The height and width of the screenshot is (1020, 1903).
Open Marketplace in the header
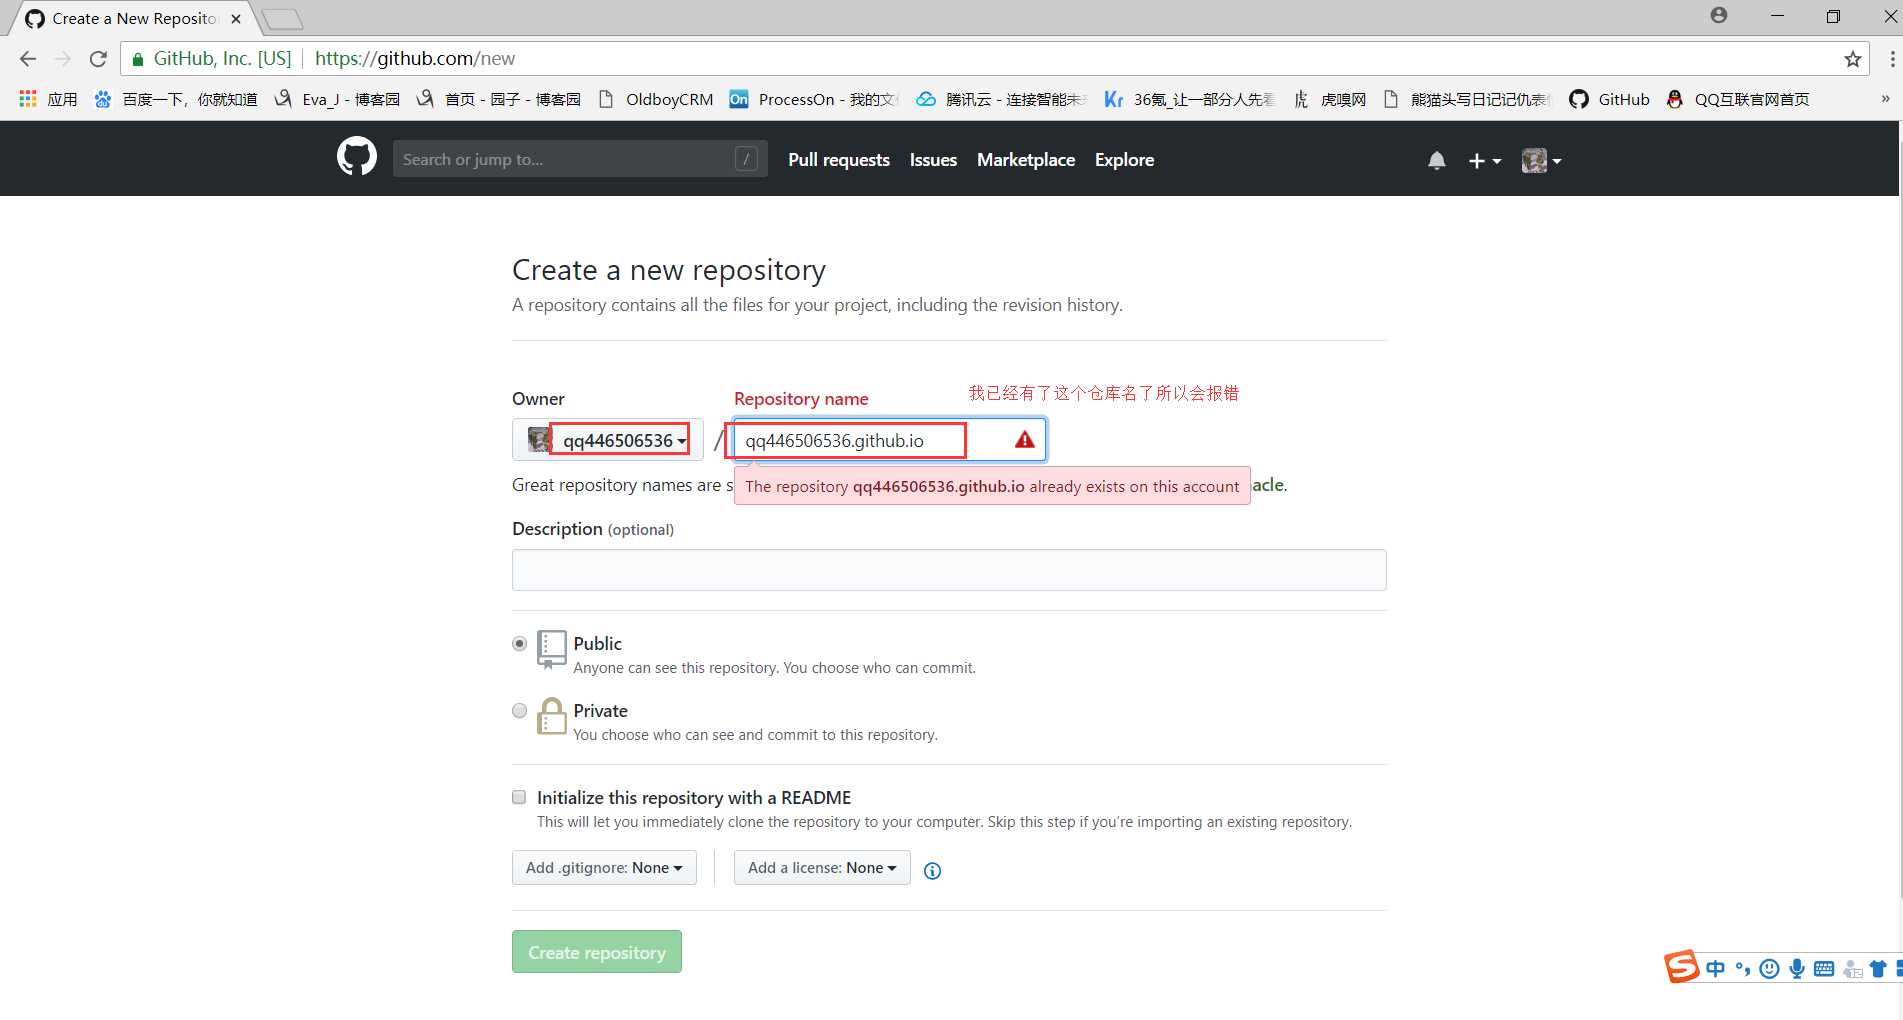tap(1026, 160)
